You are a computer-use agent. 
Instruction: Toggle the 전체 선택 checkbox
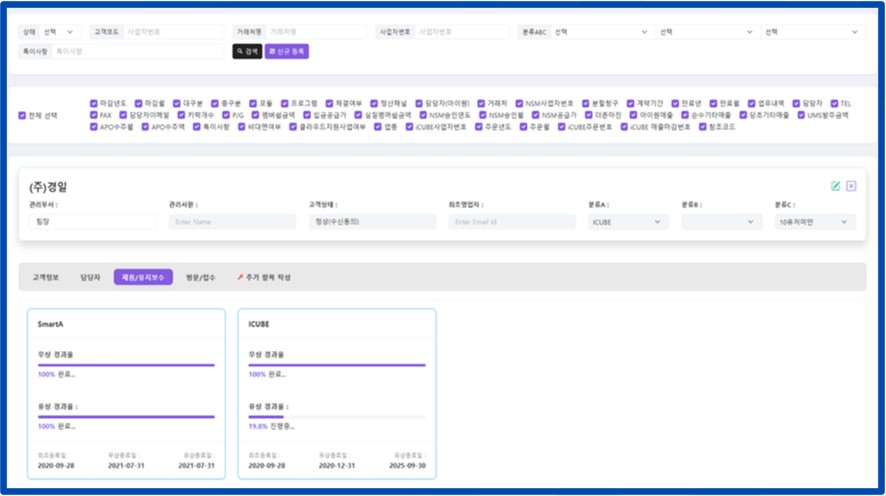coord(22,115)
